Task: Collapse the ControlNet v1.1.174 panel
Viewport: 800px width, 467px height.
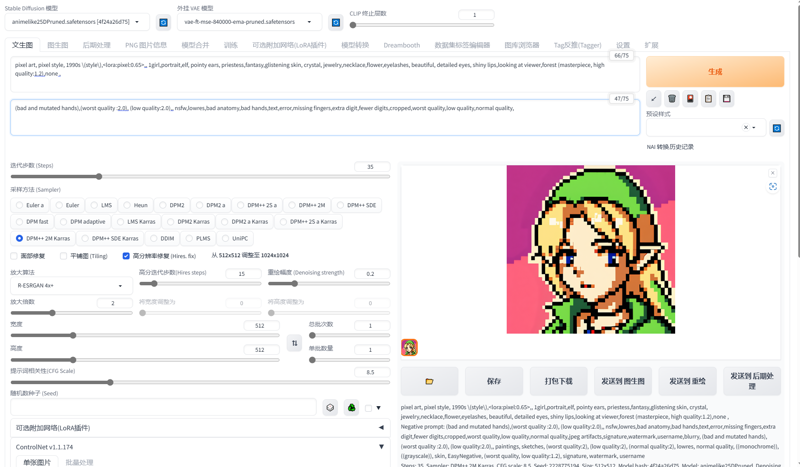Action: tap(199, 447)
